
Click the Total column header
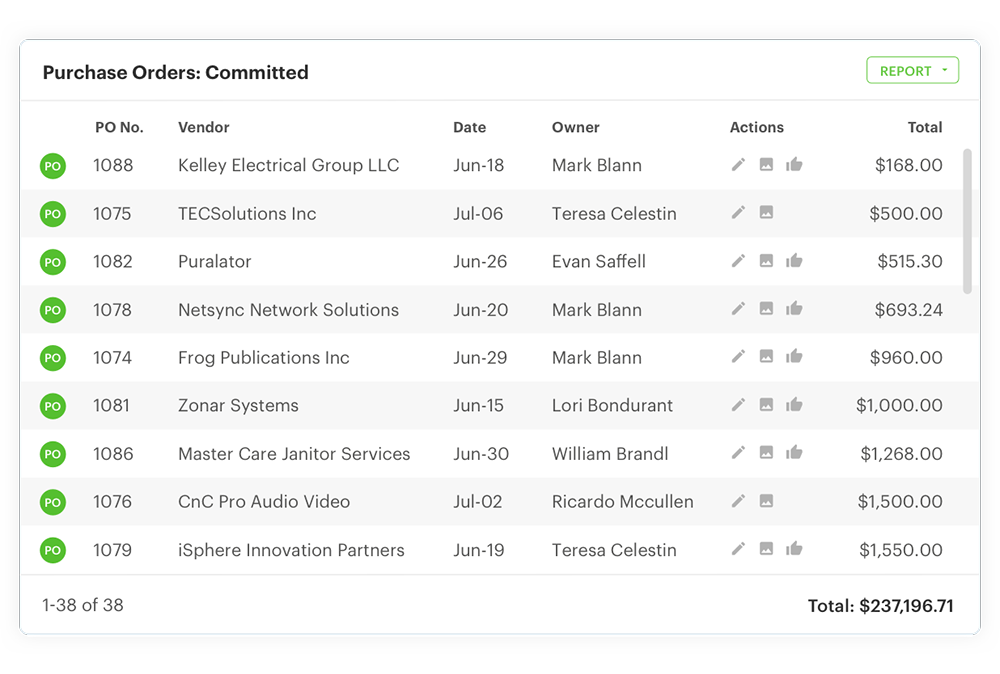[x=924, y=127]
